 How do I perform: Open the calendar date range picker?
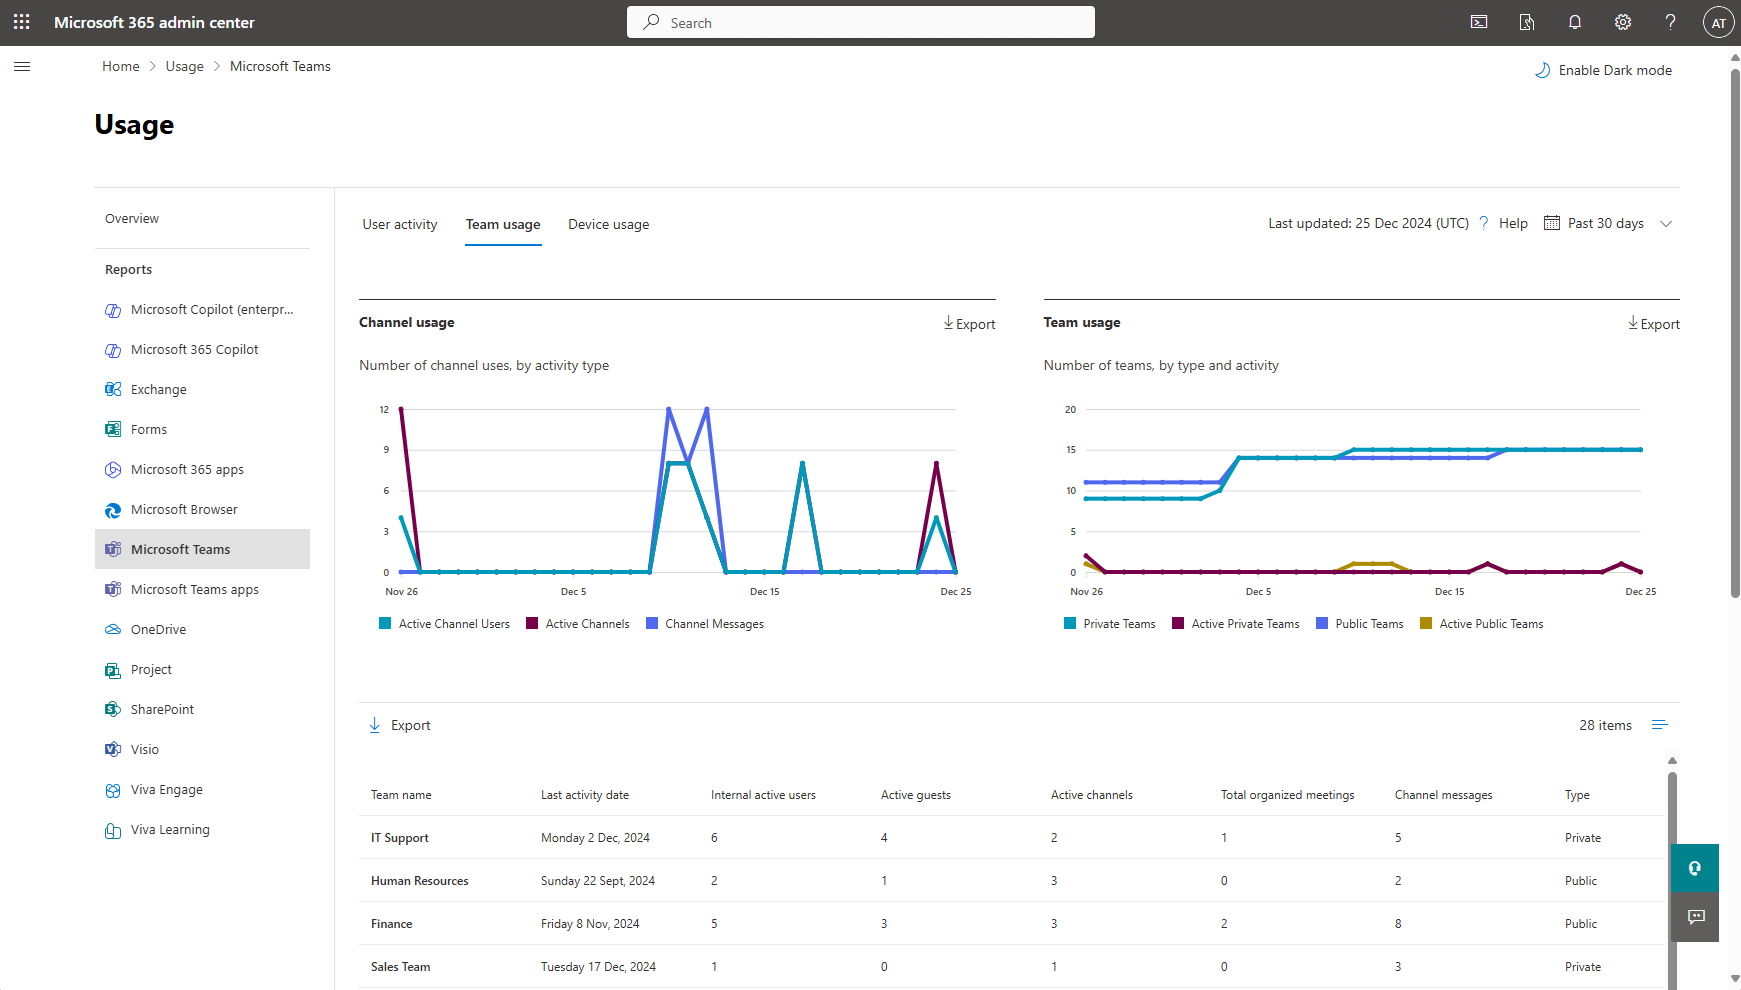pos(1552,223)
